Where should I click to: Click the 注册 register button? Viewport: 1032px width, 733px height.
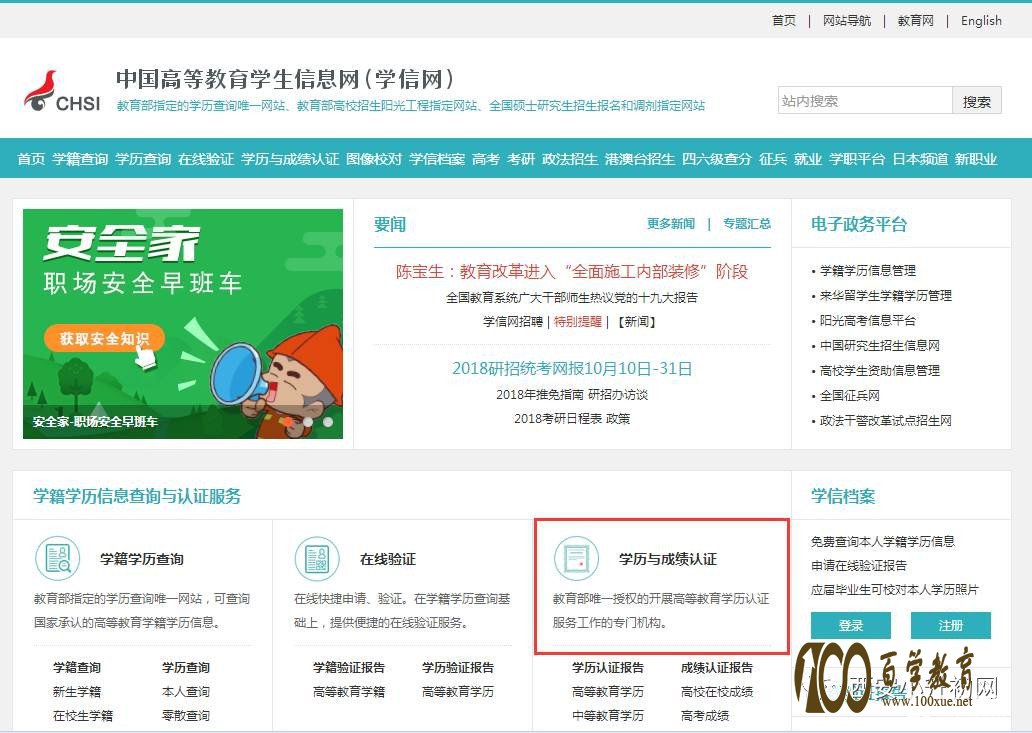click(x=950, y=625)
